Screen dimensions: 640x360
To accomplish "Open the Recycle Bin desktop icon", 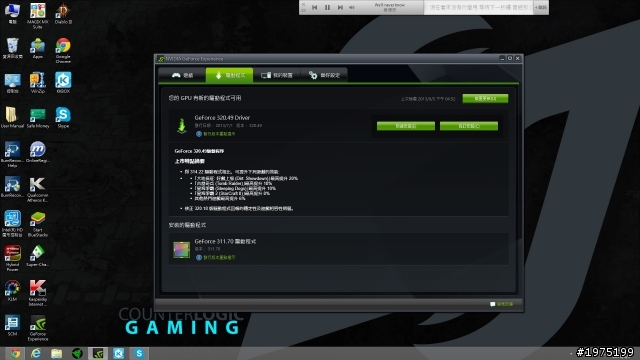I will point(12,48).
